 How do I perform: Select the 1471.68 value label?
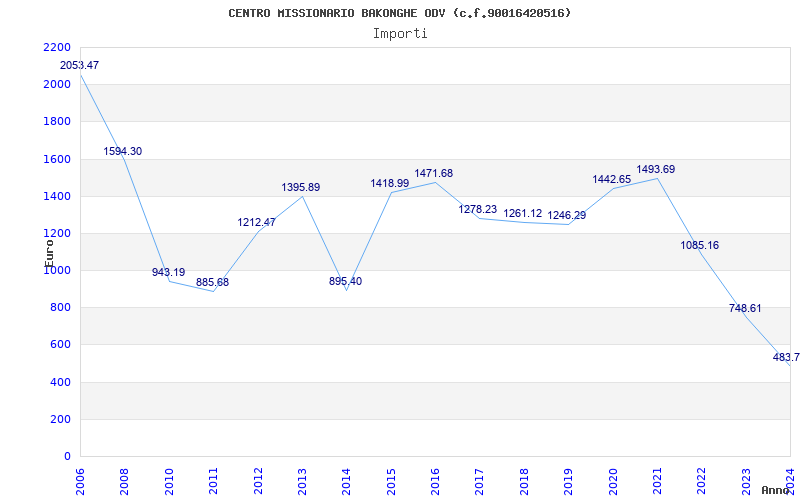click(434, 173)
